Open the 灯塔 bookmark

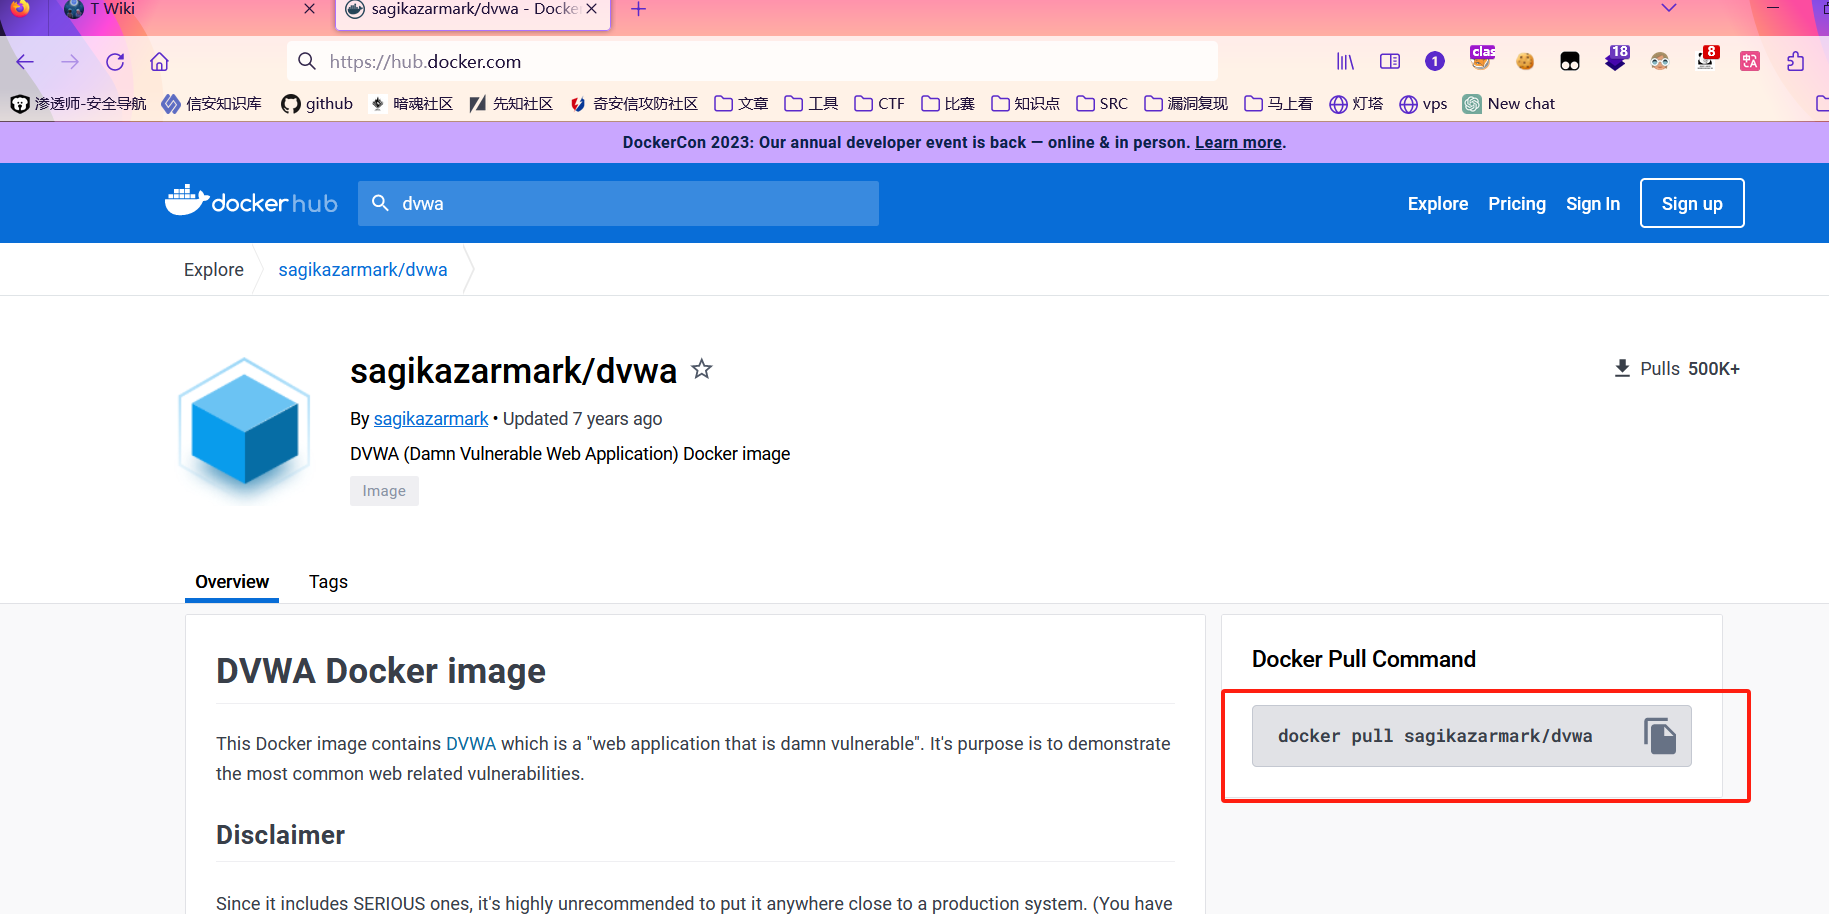(x=1356, y=104)
